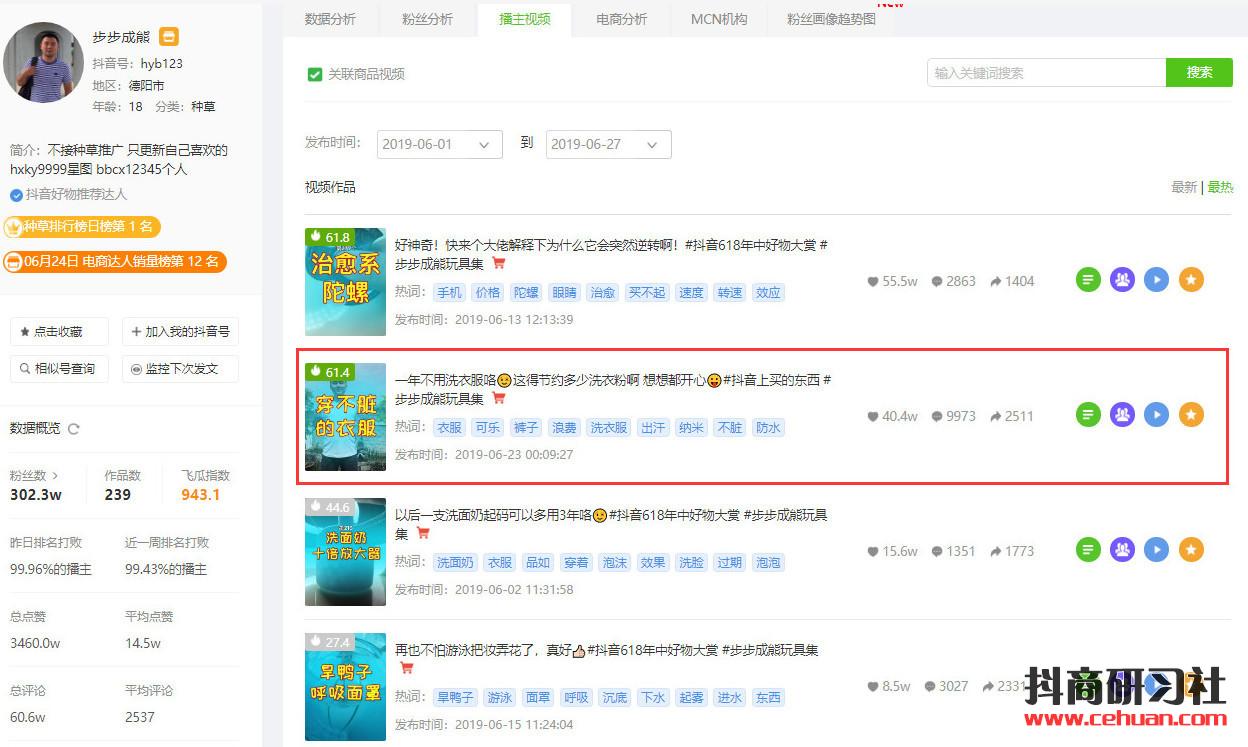
Task: Click shopping cart icon on 旱鸭子 video title
Action: (x=406, y=668)
